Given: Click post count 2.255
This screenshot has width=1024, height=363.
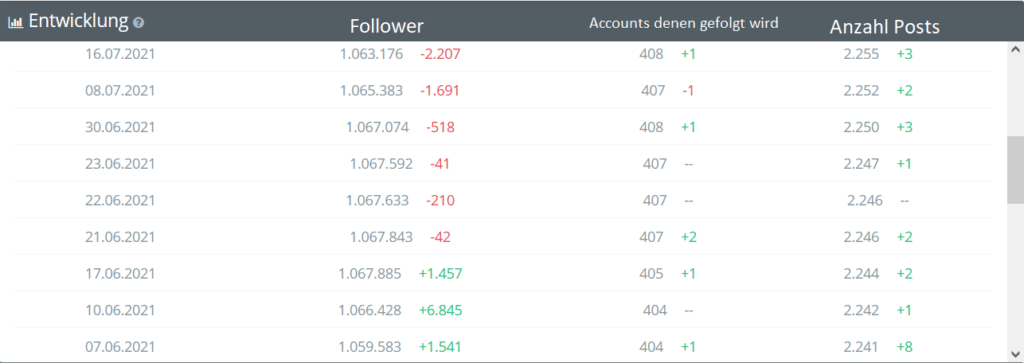Looking at the screenshot, I should point(861,54).
